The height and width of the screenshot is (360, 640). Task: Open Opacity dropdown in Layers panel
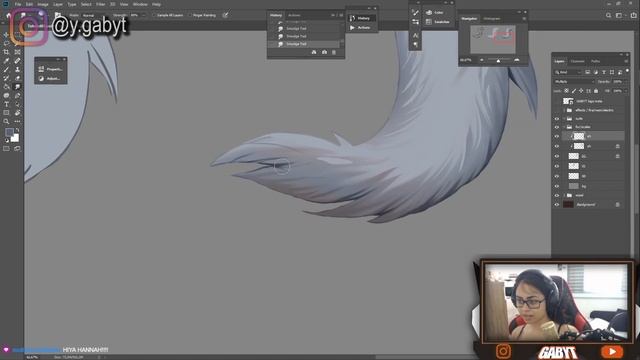pyautogui.click(x=627, y=82)
